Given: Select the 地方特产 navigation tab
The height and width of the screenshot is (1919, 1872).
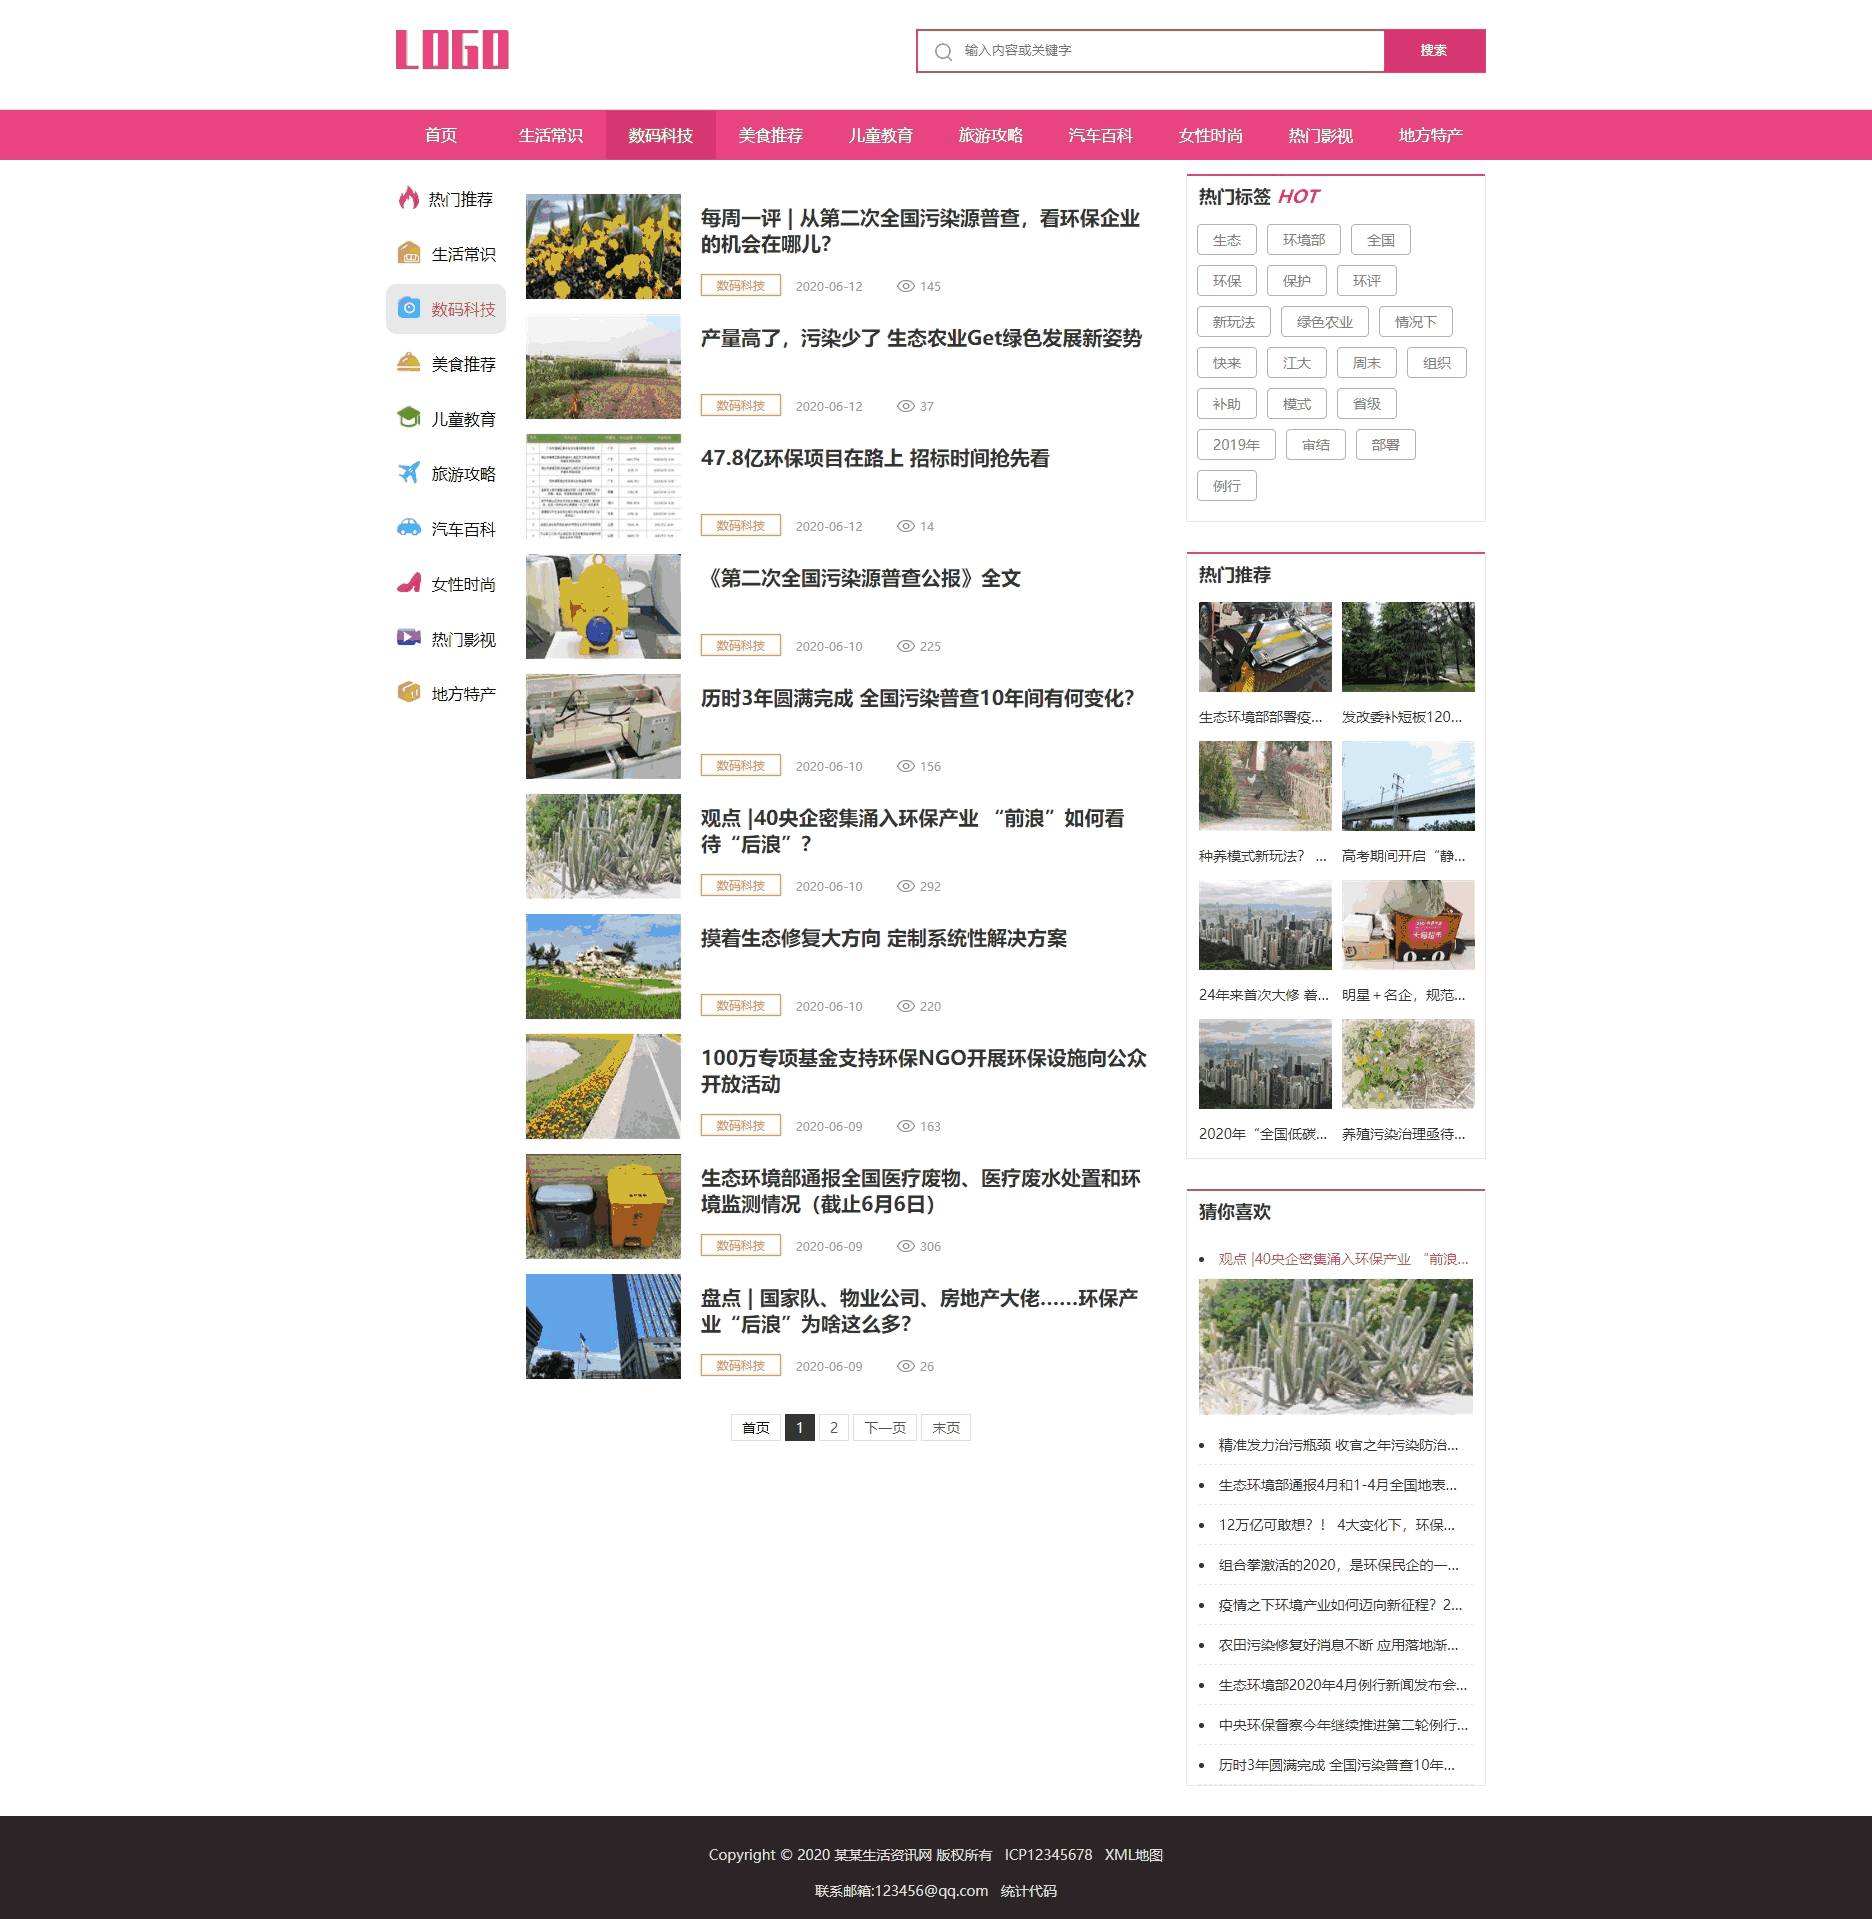Looking at the screenshot, I should 1430,135.
